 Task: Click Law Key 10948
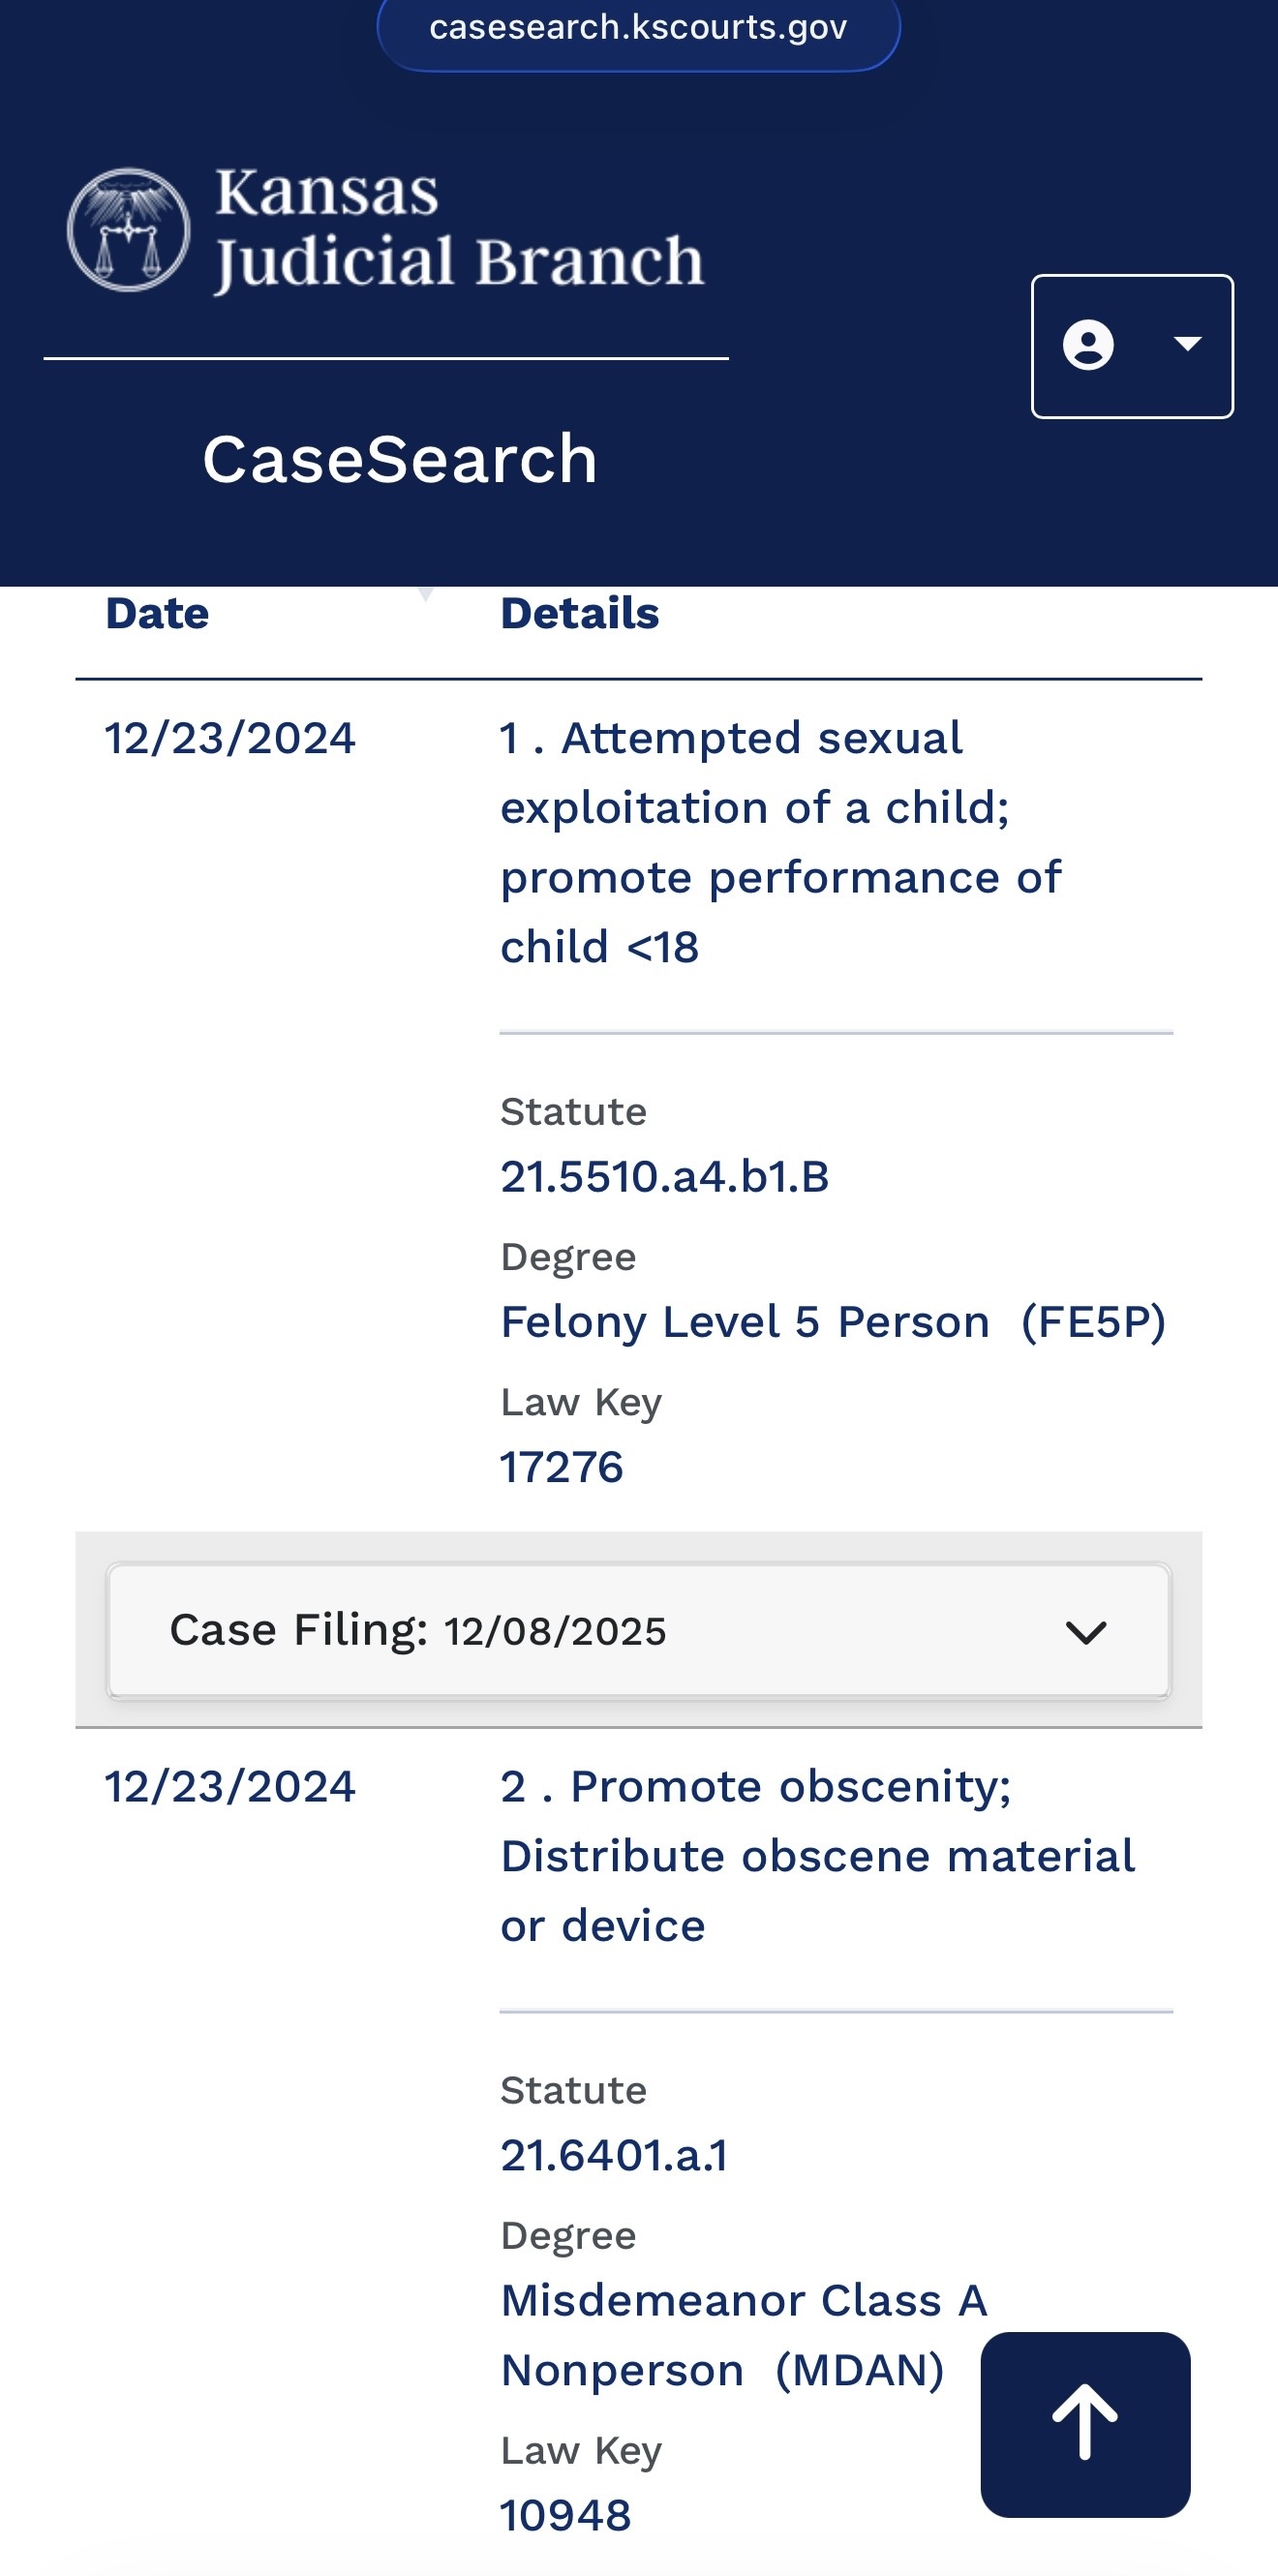click(565, 2515)
